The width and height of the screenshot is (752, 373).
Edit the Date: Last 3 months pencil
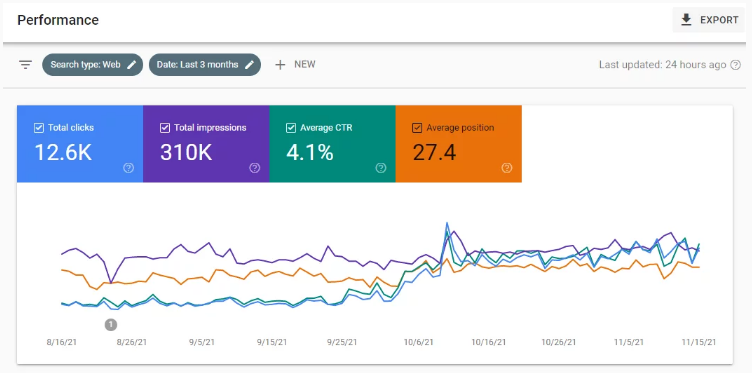249,65
